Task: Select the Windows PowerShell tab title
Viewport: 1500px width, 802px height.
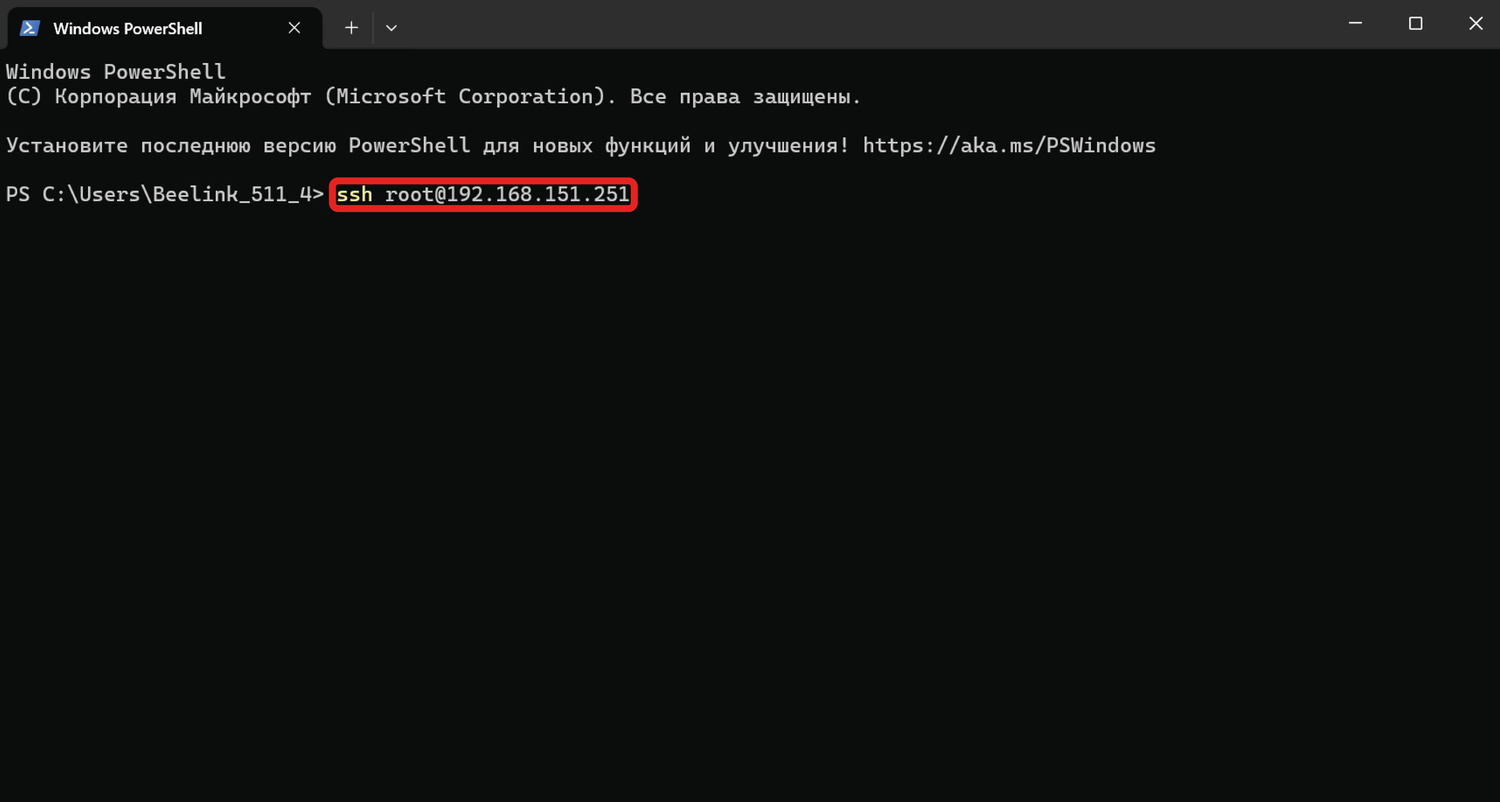Action: coord(127,28)
